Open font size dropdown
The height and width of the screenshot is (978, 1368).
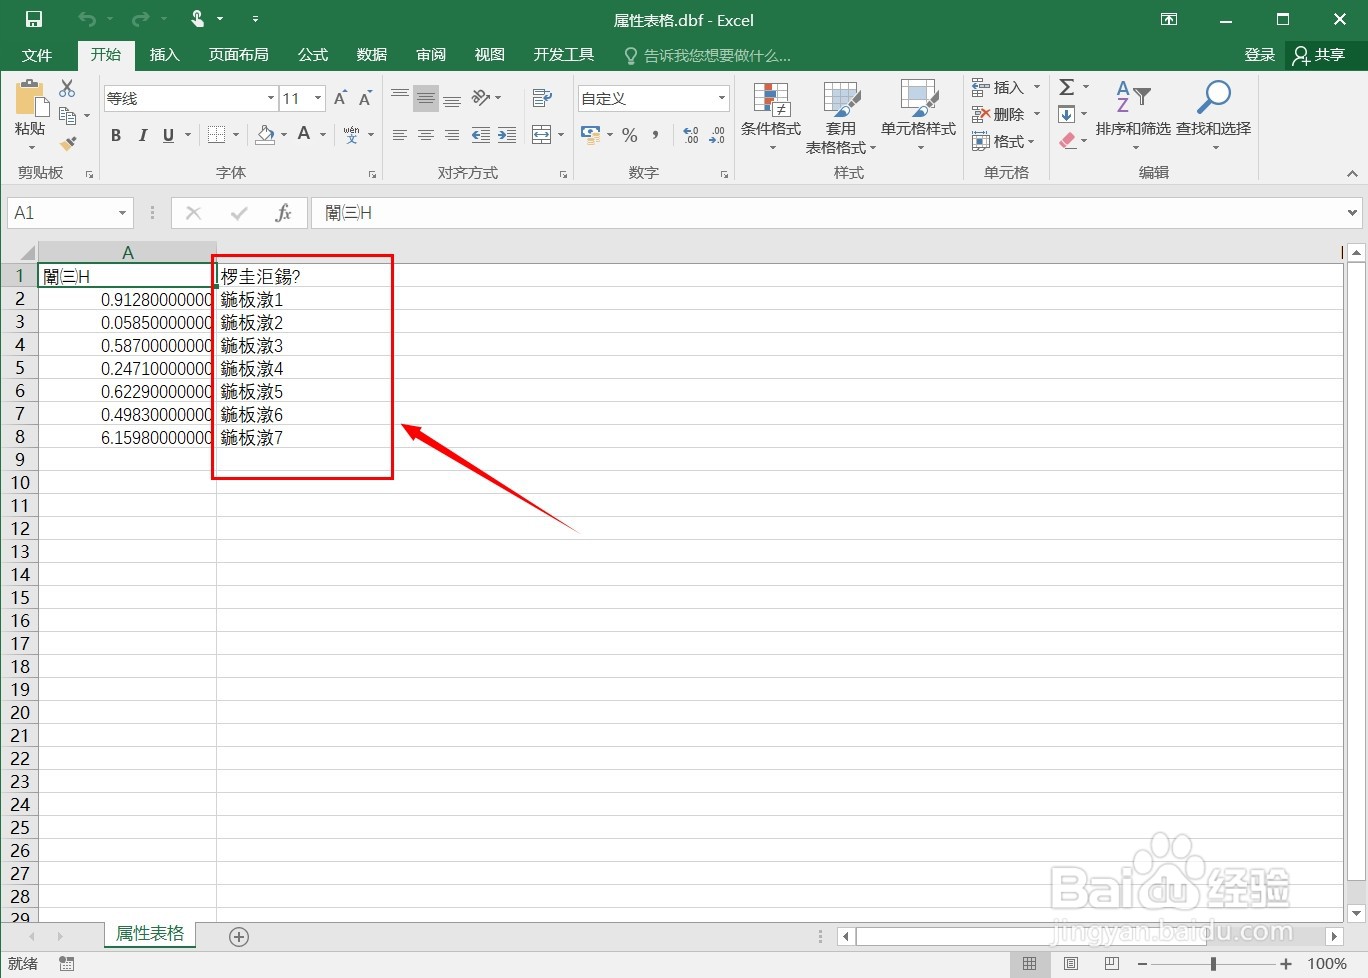pos(319,98)
